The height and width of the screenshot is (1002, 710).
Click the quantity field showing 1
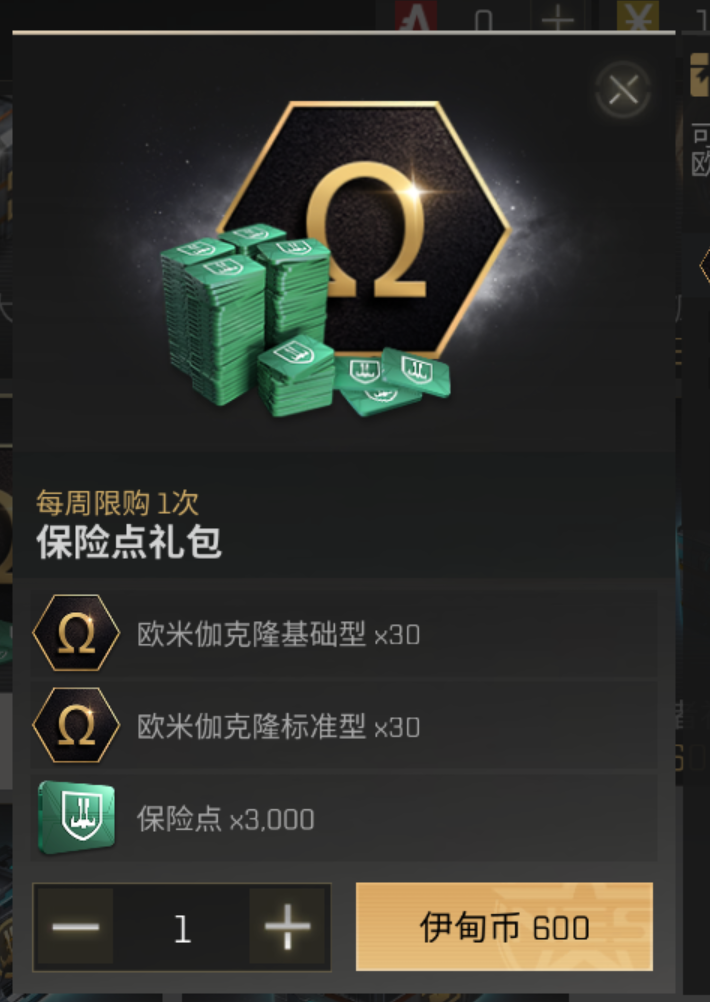(x=182, y=928)
